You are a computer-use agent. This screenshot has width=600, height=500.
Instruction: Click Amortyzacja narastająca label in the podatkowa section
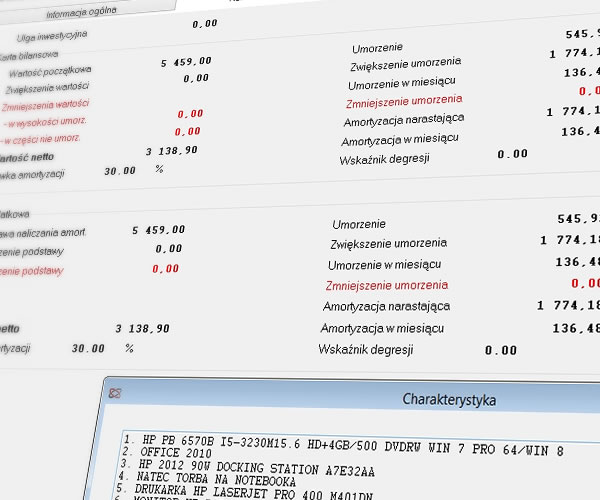click(386, 306)
